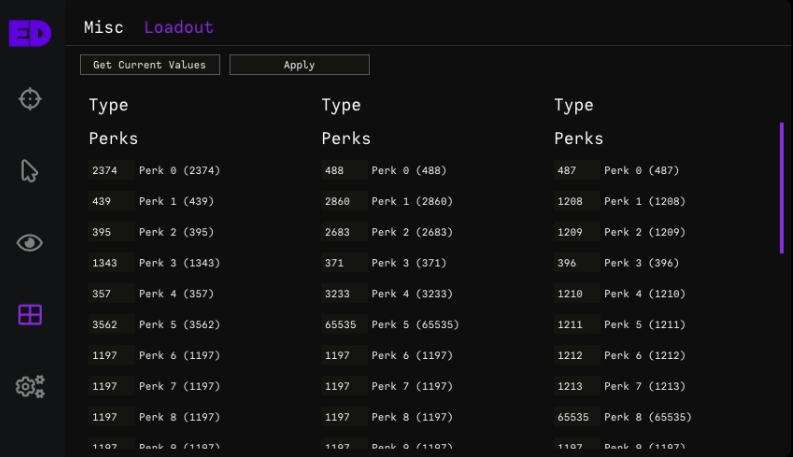Open the eye visuals section

30,243
